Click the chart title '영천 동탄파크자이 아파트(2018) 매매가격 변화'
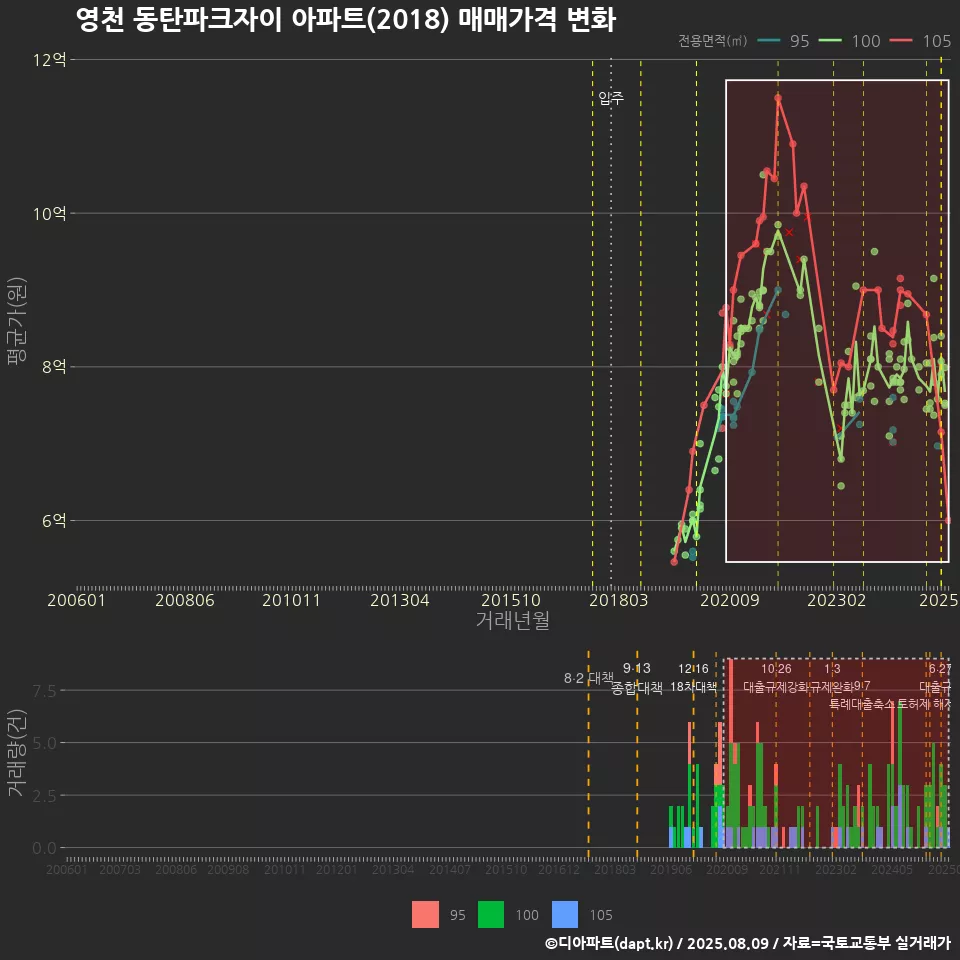Image resolution: width=960 pixels, height=960 pixels. click(346, 20)
